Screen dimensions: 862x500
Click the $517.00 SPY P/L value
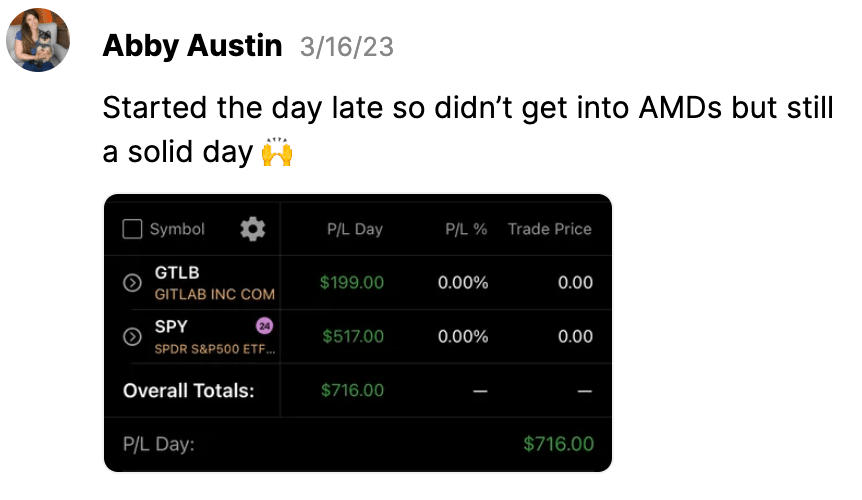tap(353, 336)
